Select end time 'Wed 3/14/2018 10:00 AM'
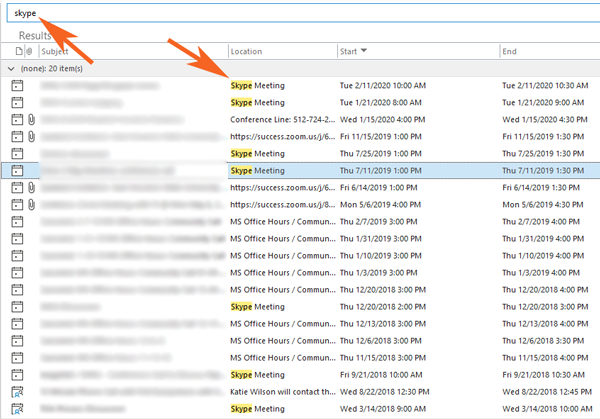This screenshot has height=419, width=600. [547, 409]
